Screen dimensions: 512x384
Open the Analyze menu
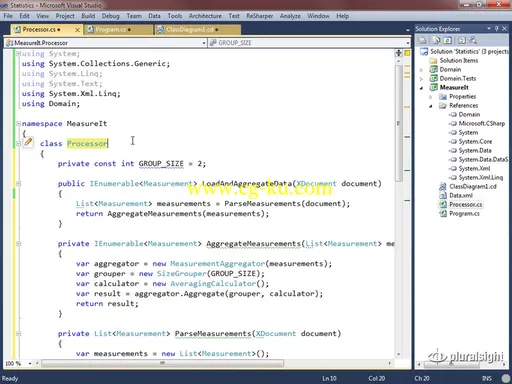coord(290,16)
